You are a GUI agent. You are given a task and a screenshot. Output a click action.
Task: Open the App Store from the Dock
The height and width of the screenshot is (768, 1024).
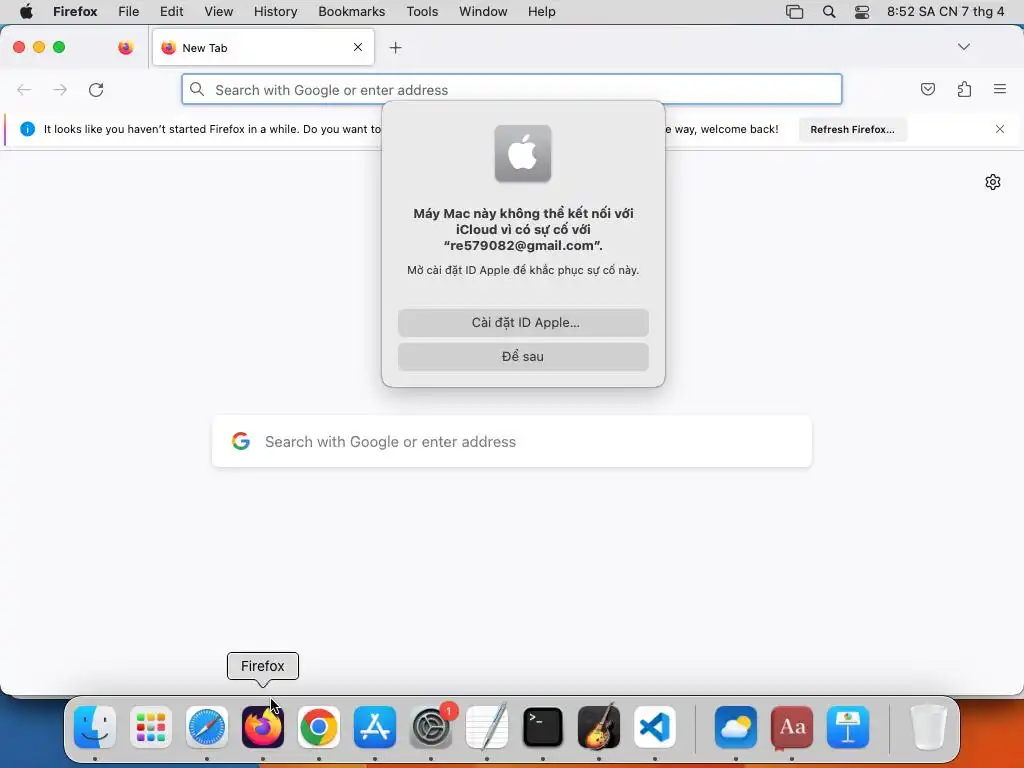[375, 727]
